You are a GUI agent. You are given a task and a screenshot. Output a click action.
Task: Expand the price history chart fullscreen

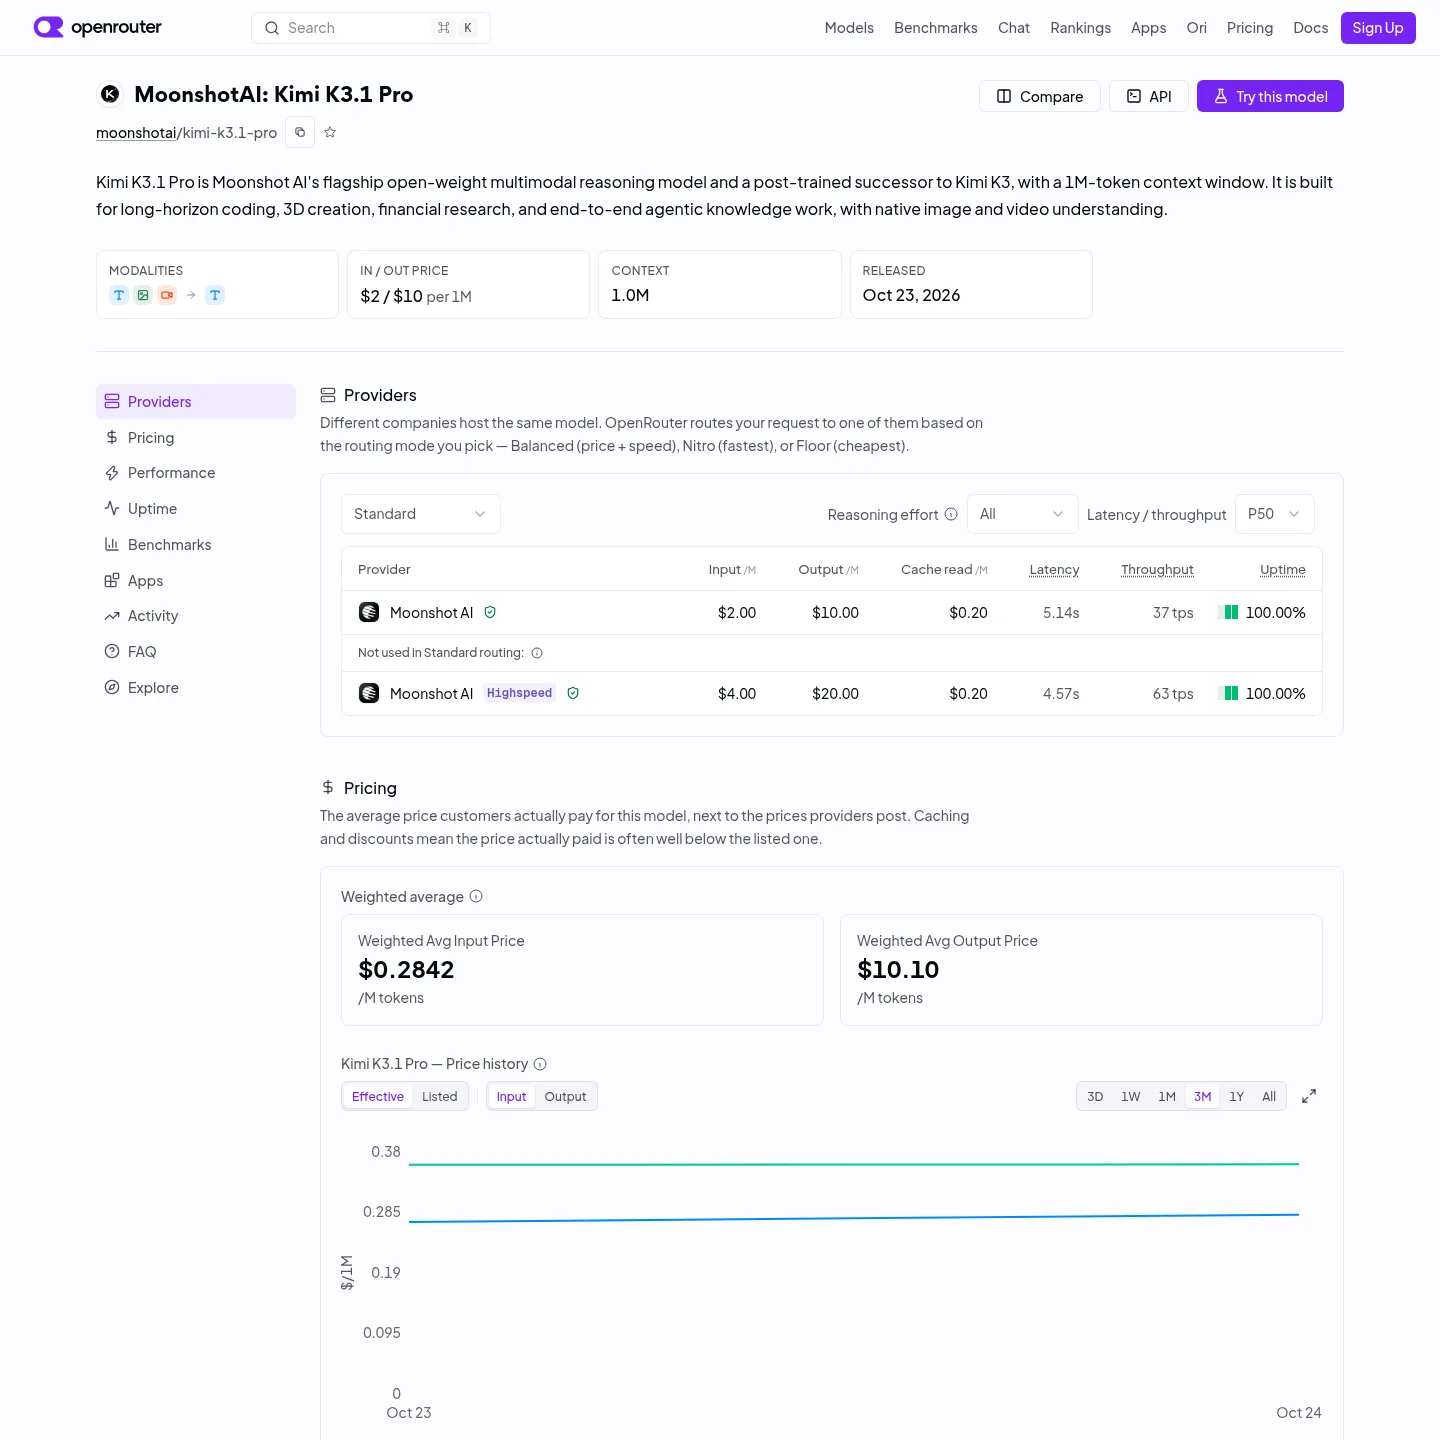[x=1309, y=1096]
